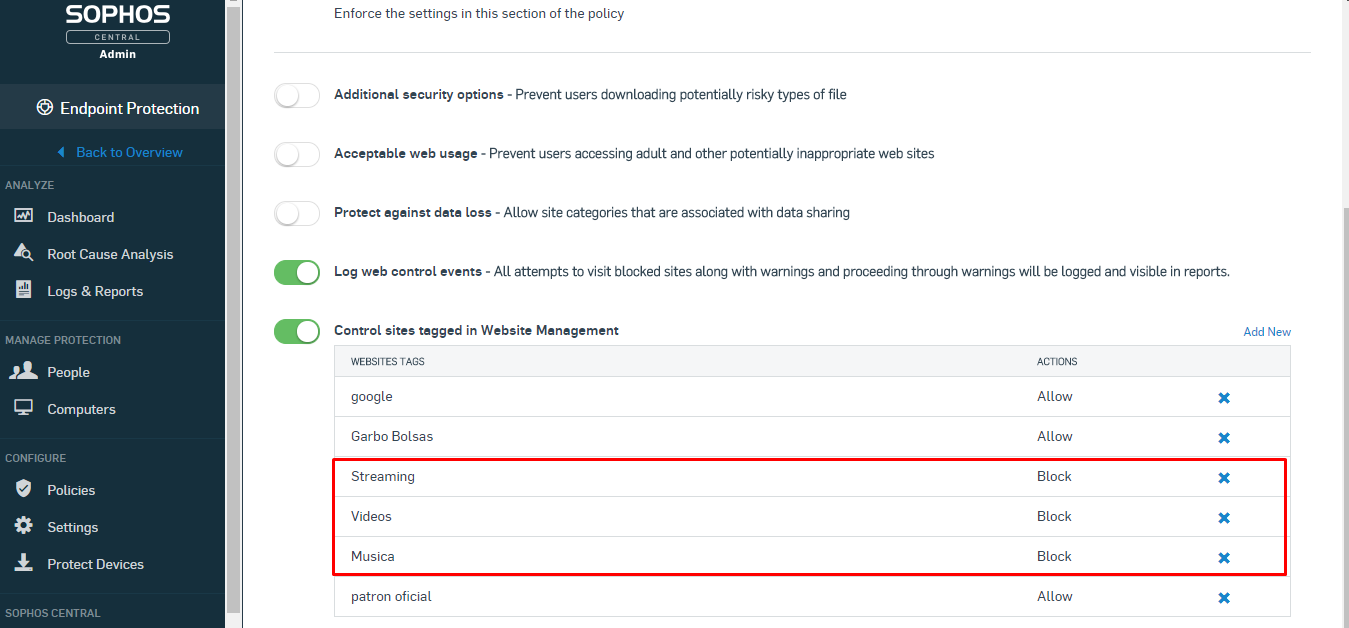Click the Dashboard chart icon
The width and height of the screenshot is (1349, 628).
pos(23,217)
